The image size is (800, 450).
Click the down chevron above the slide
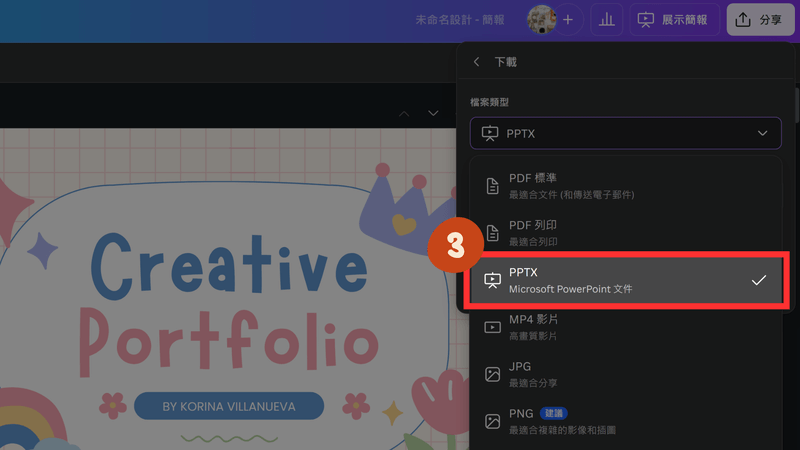tap(433, 114)
